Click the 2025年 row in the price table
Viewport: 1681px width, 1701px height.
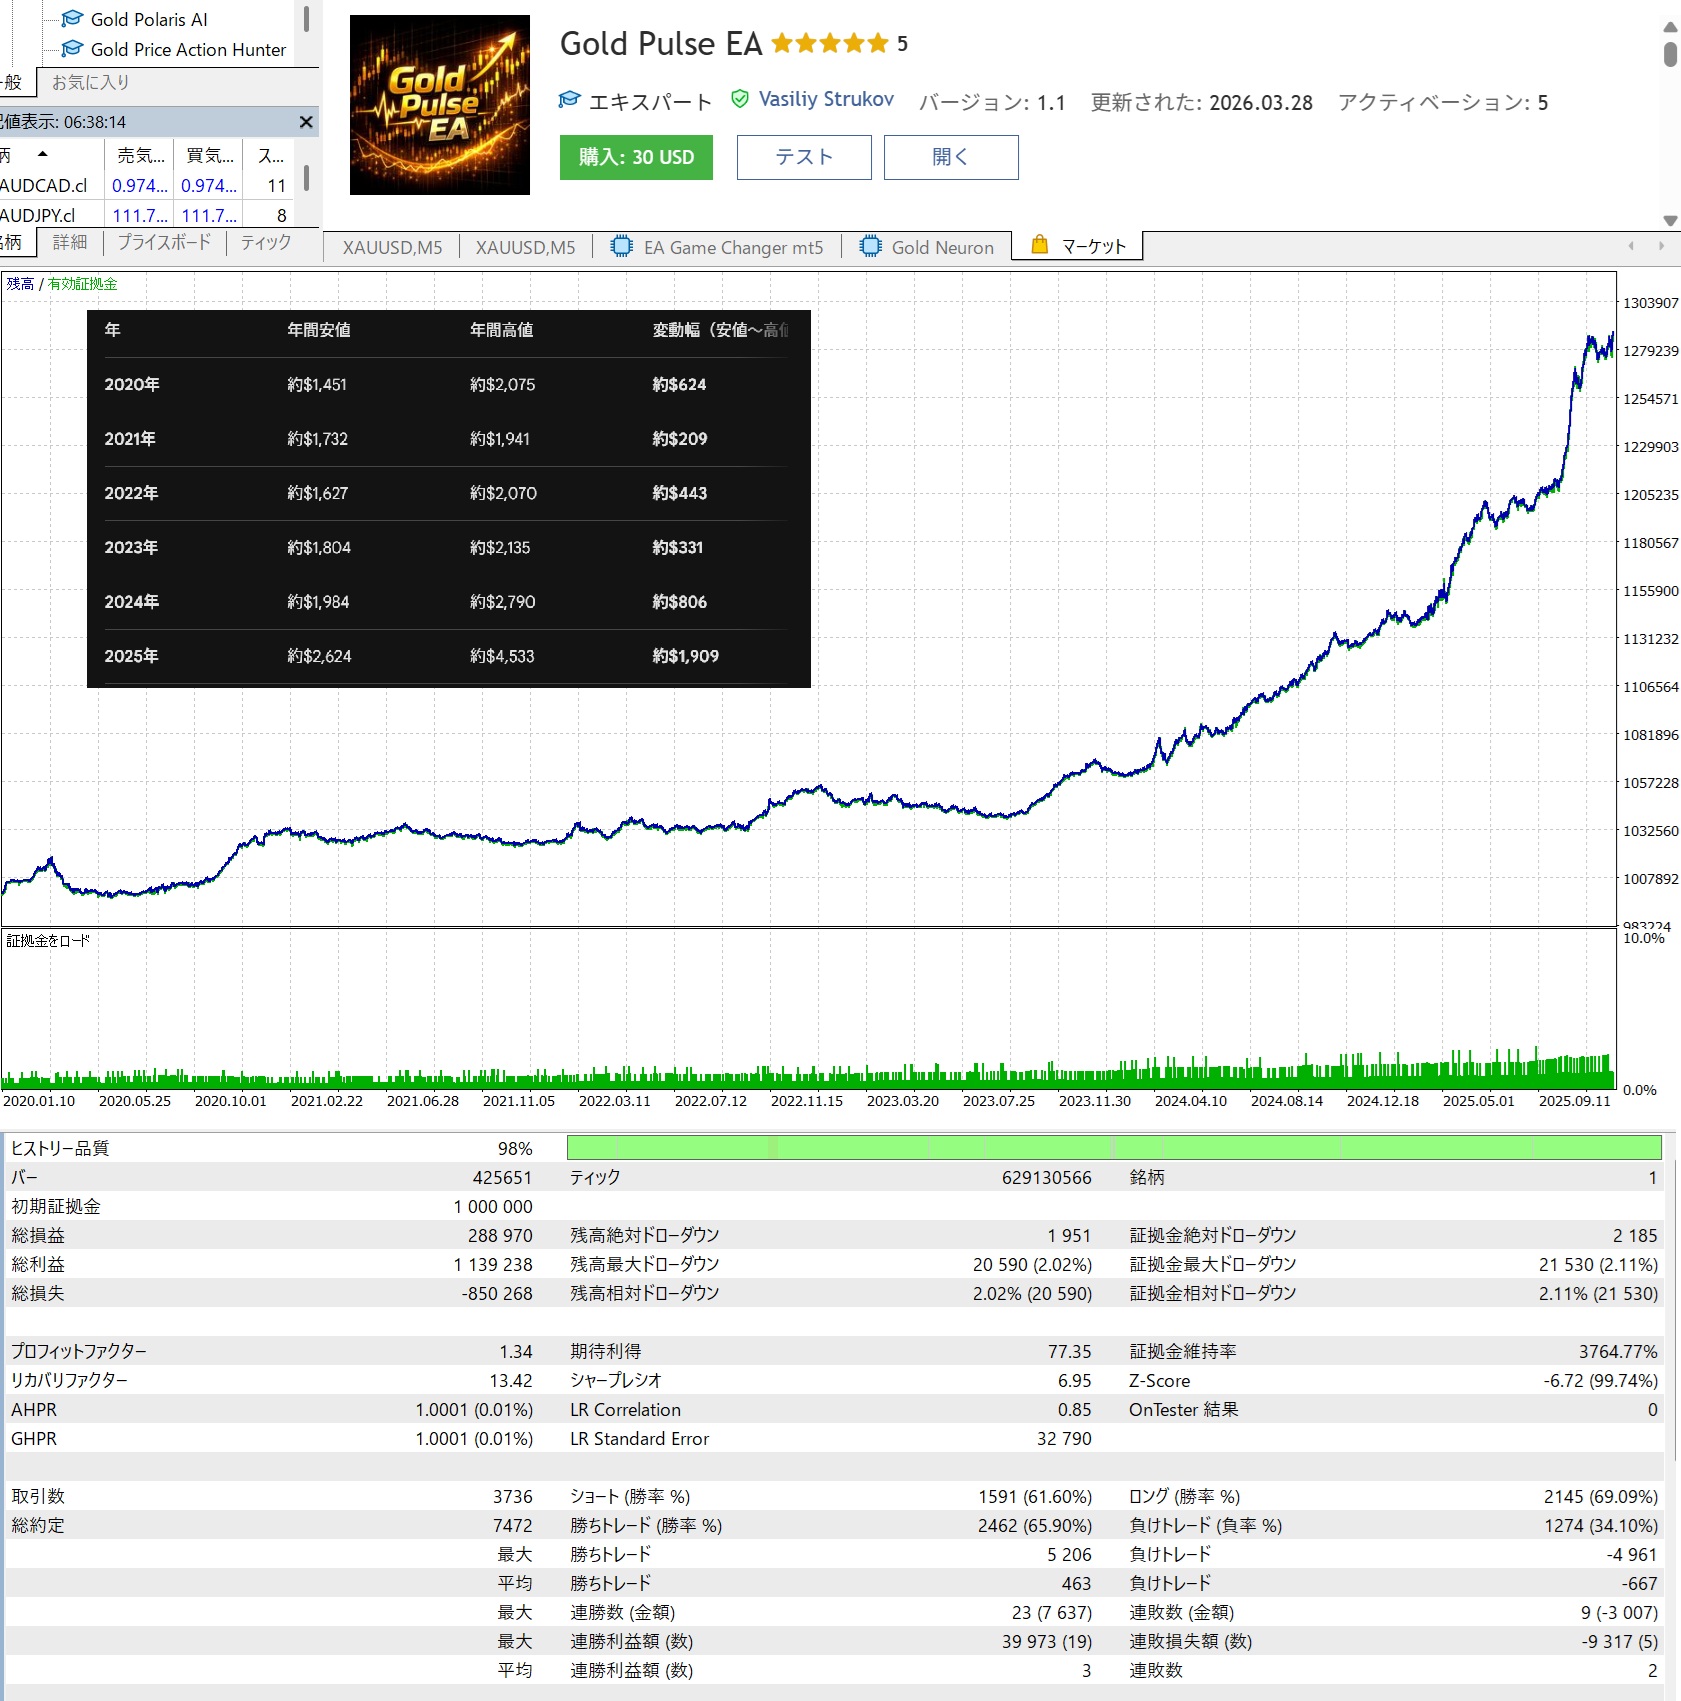(x=447, y=656)
